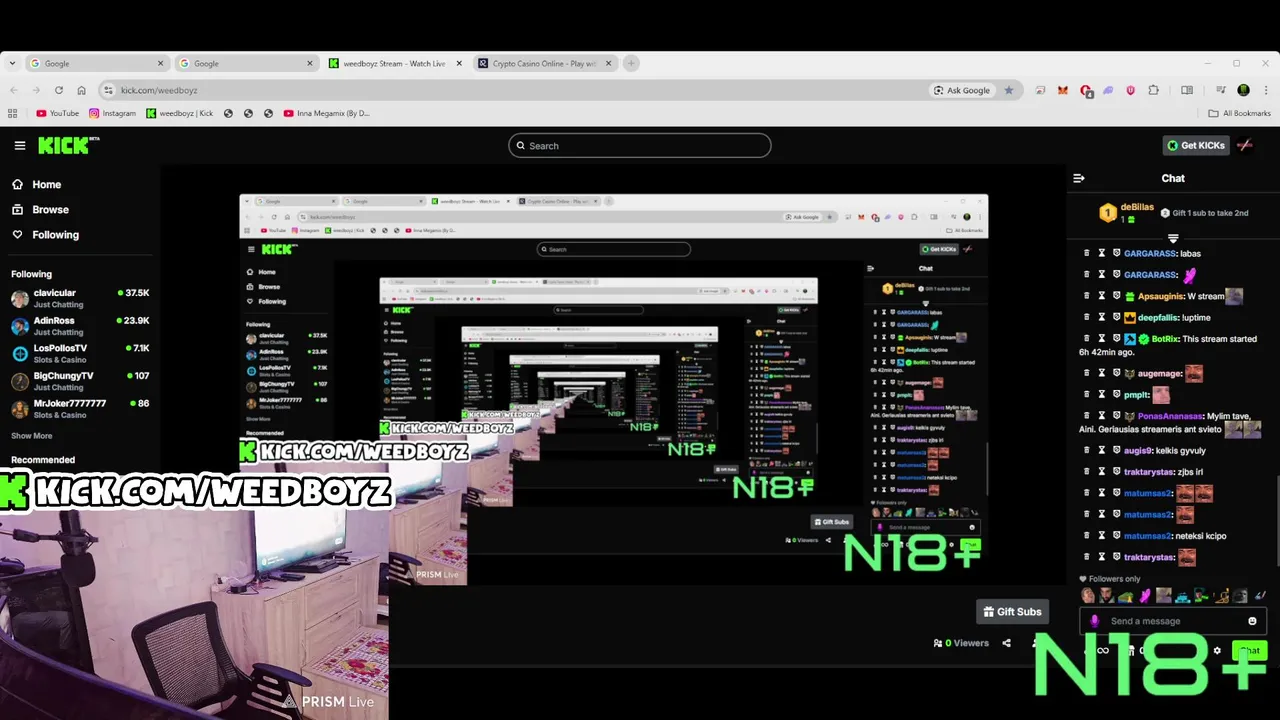The width and height of the screenshot is (1280, 720).
Task: Click the clavicular channel avatar
Action: tap(20, 299)
